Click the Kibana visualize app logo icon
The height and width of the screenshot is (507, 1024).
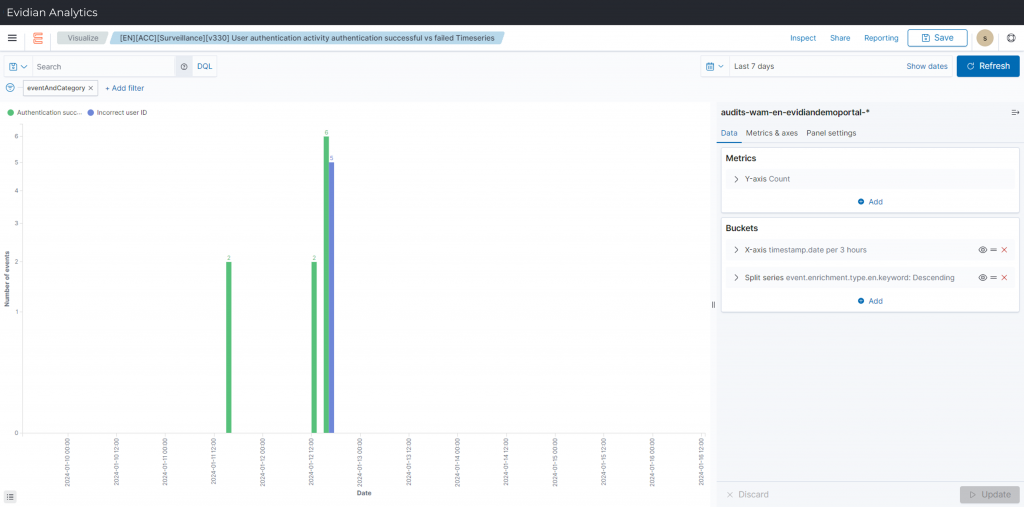[x=38, y=39]
